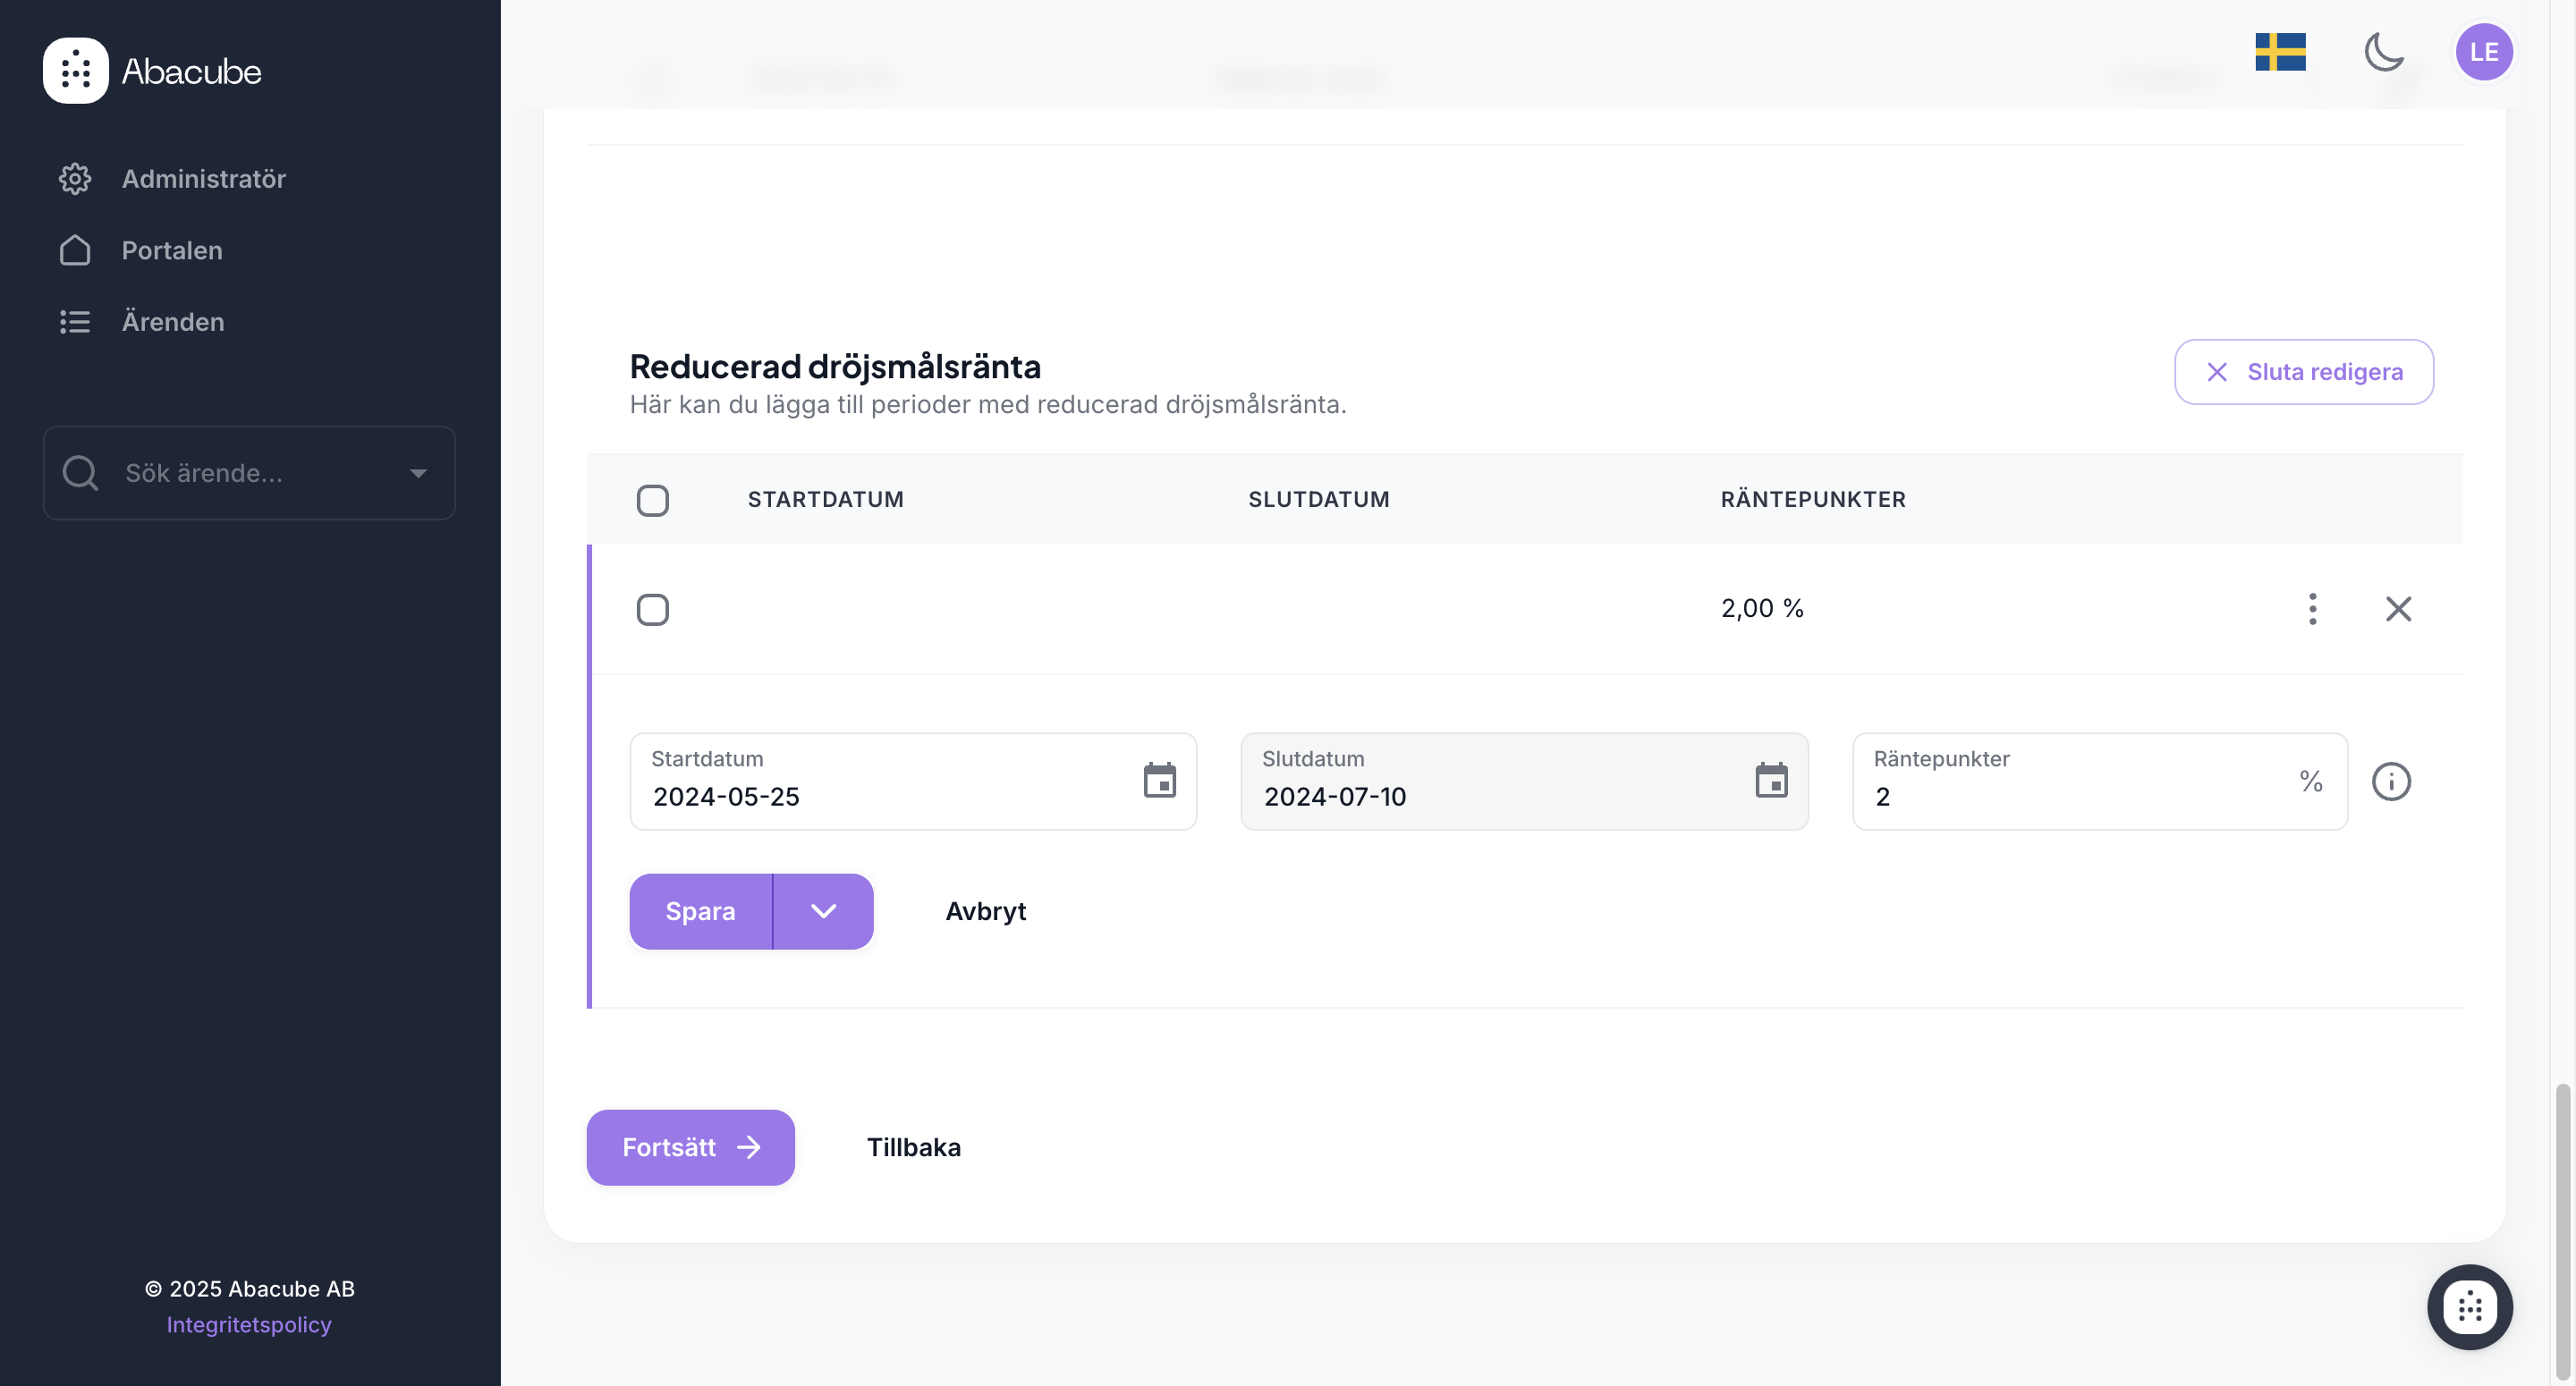Viewport: 2576px width, 1386px height.
Task: Open the Integritetspolicy link
Action: [249, 1324]
